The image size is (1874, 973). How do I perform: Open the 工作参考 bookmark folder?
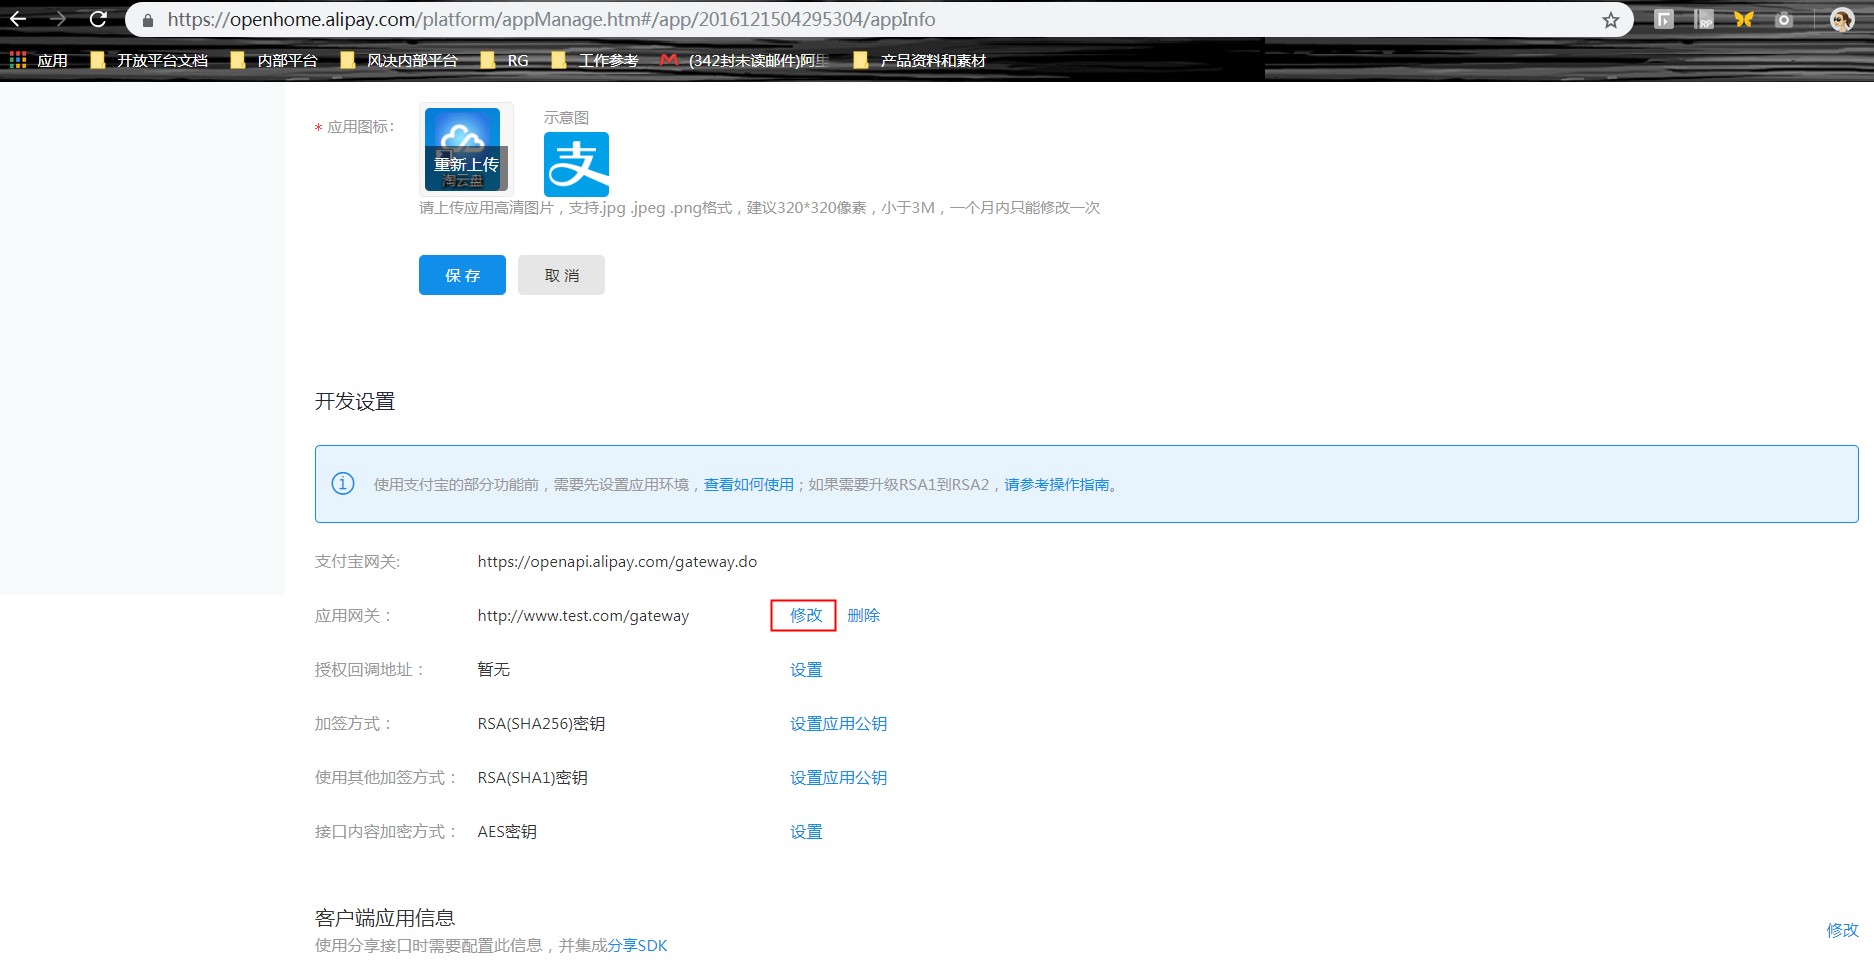point(595,60)
